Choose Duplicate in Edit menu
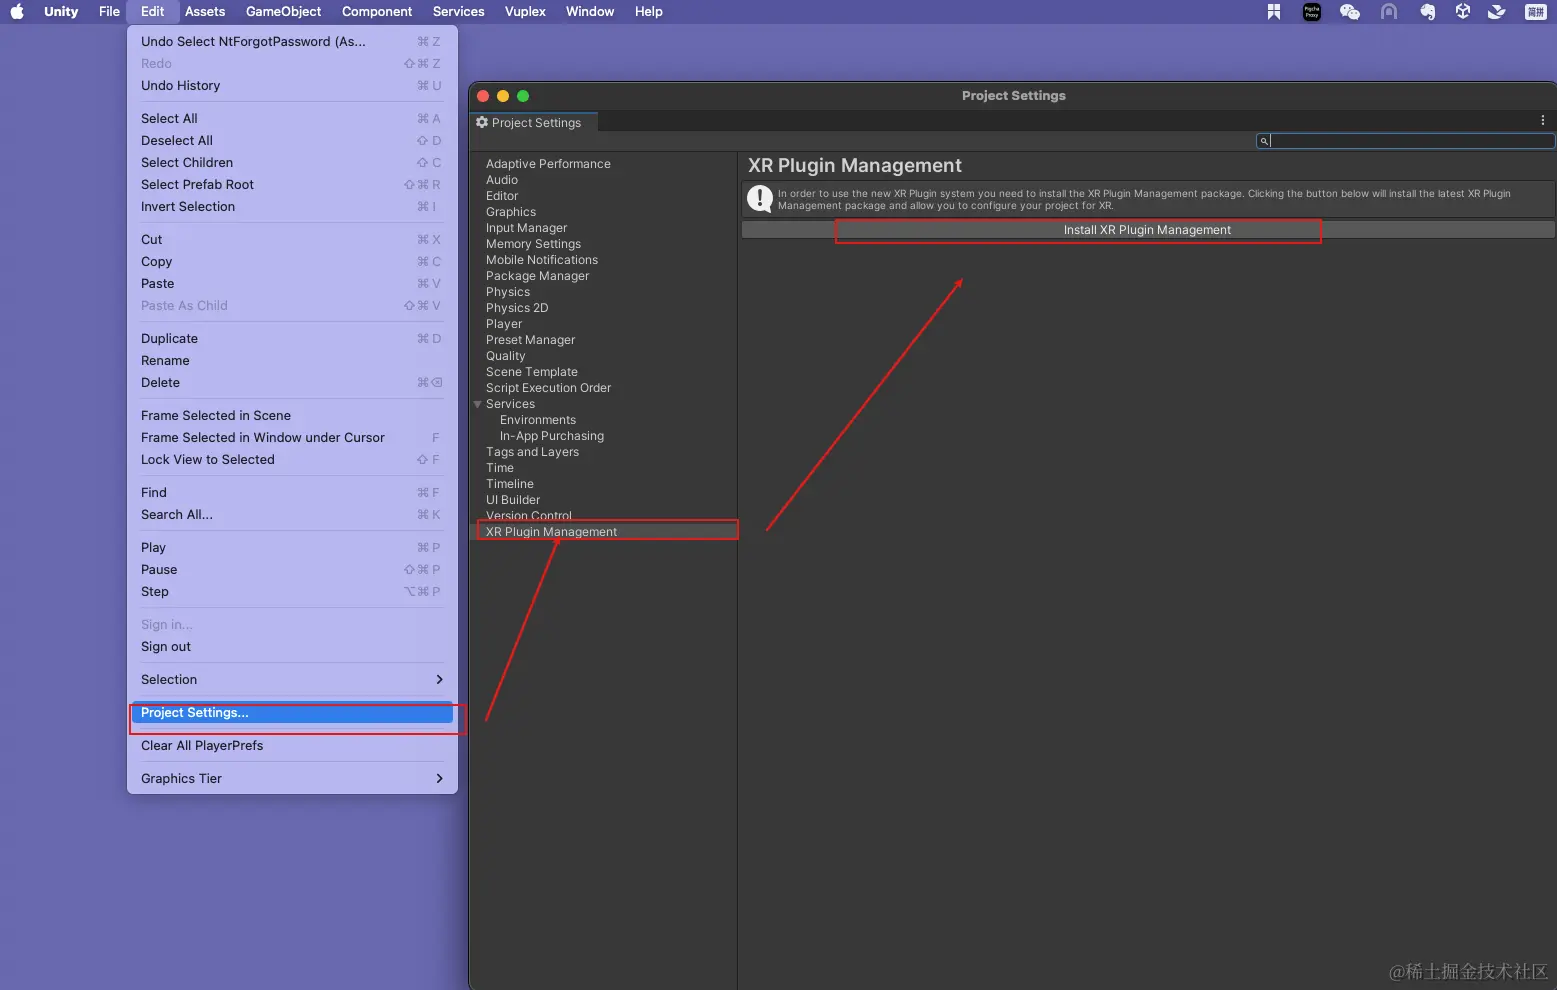This screenshot has width=1557, height=990. [x=292, y=339]
